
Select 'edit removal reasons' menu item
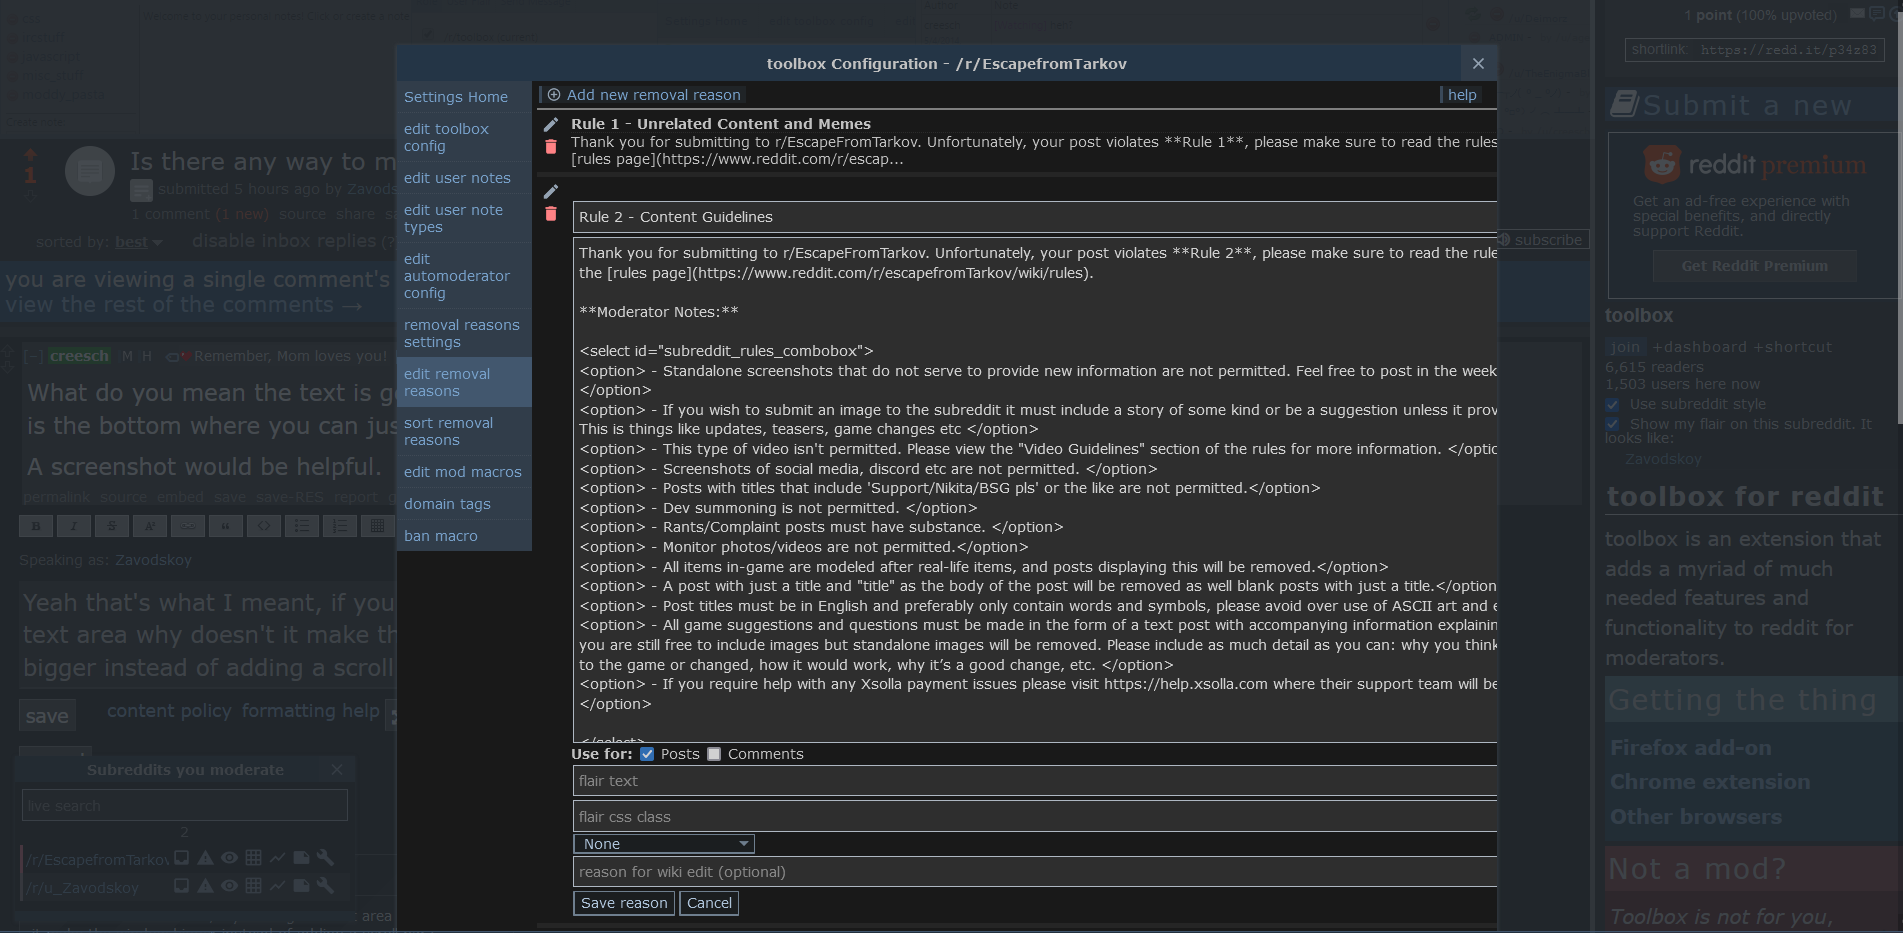click(464, 383)
